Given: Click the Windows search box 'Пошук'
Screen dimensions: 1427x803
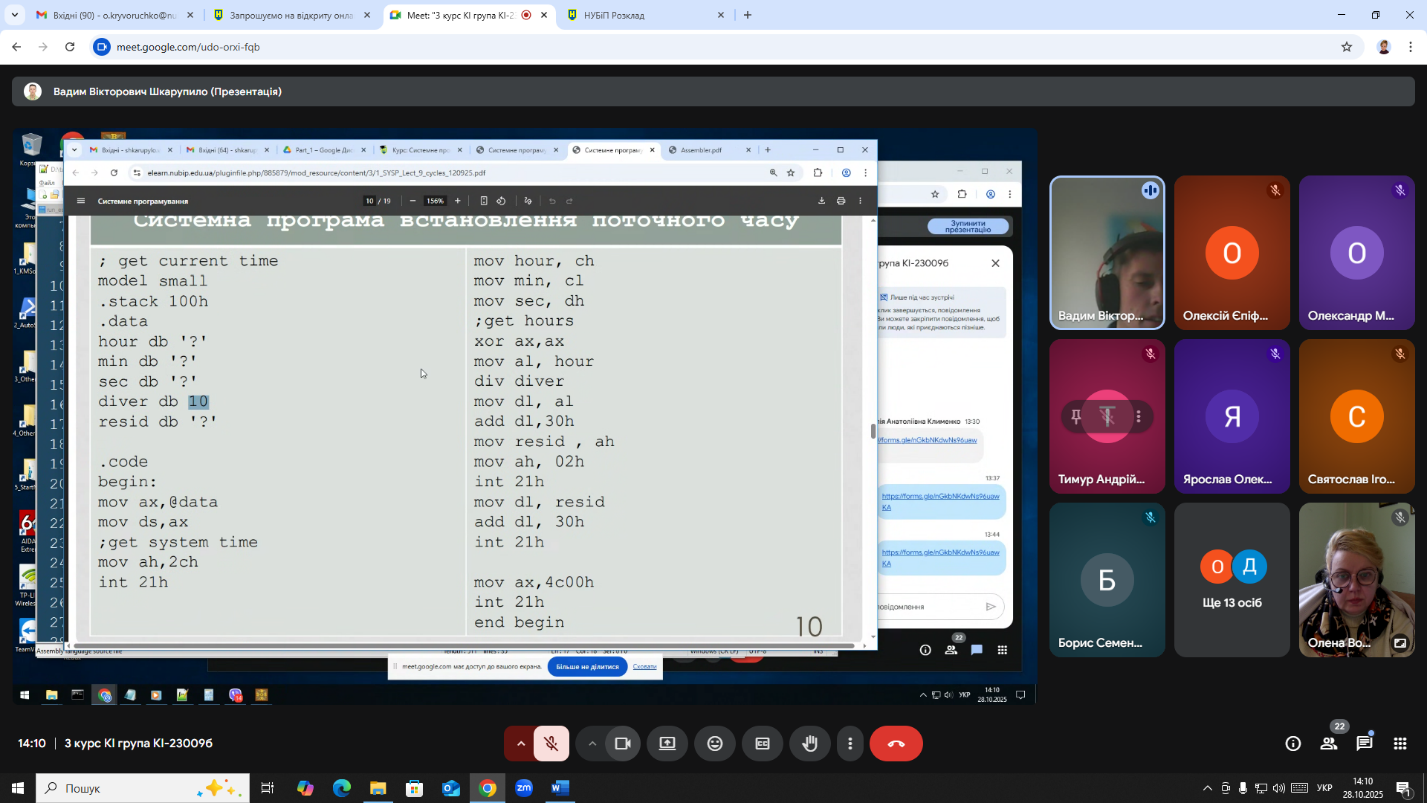Looking at the screenshot, I should click(141, 788).
